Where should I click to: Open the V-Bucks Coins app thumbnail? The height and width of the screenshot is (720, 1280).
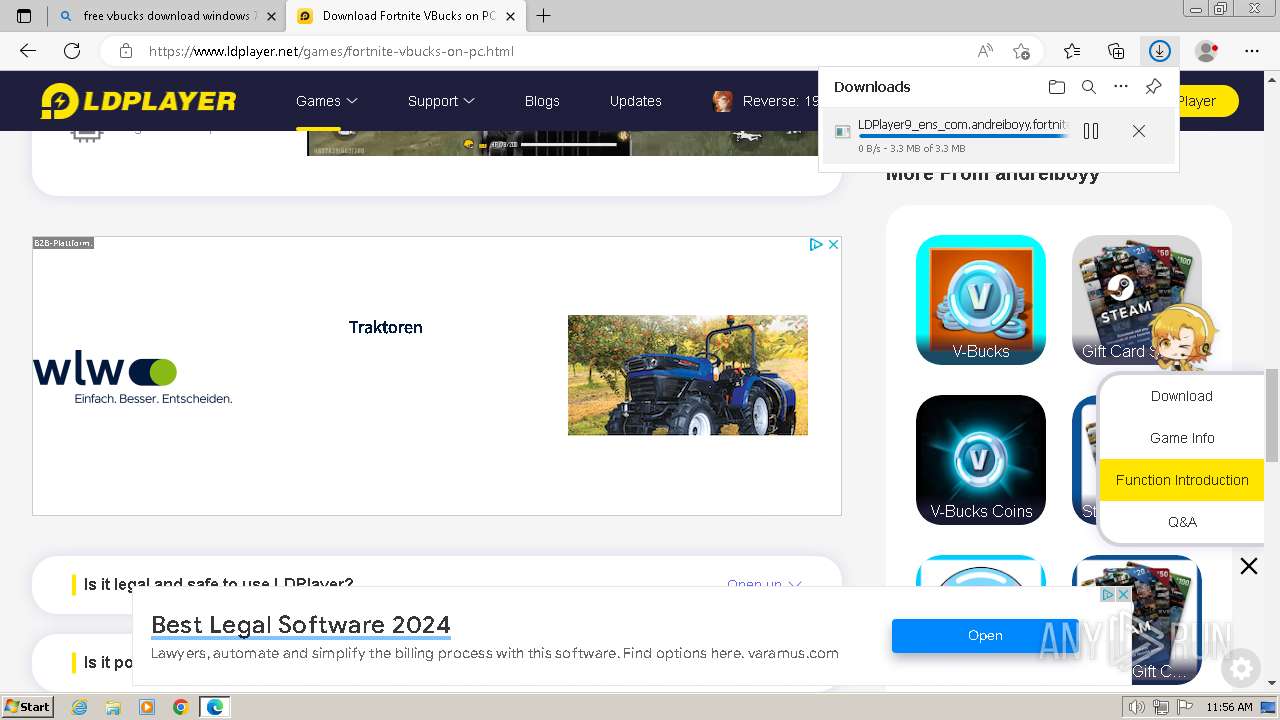(x=981, y=460)
